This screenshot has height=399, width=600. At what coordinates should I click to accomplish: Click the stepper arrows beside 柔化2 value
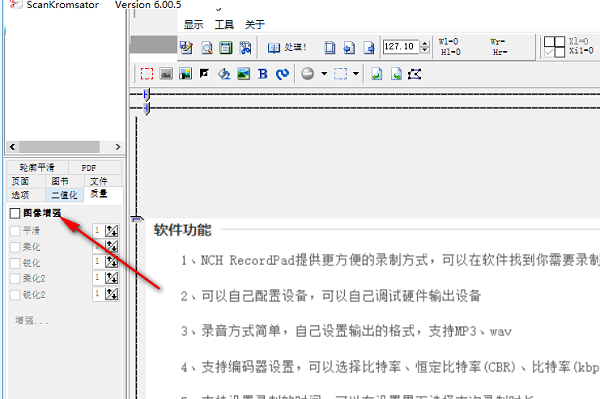pyautogui.click(x=112, y=278)
